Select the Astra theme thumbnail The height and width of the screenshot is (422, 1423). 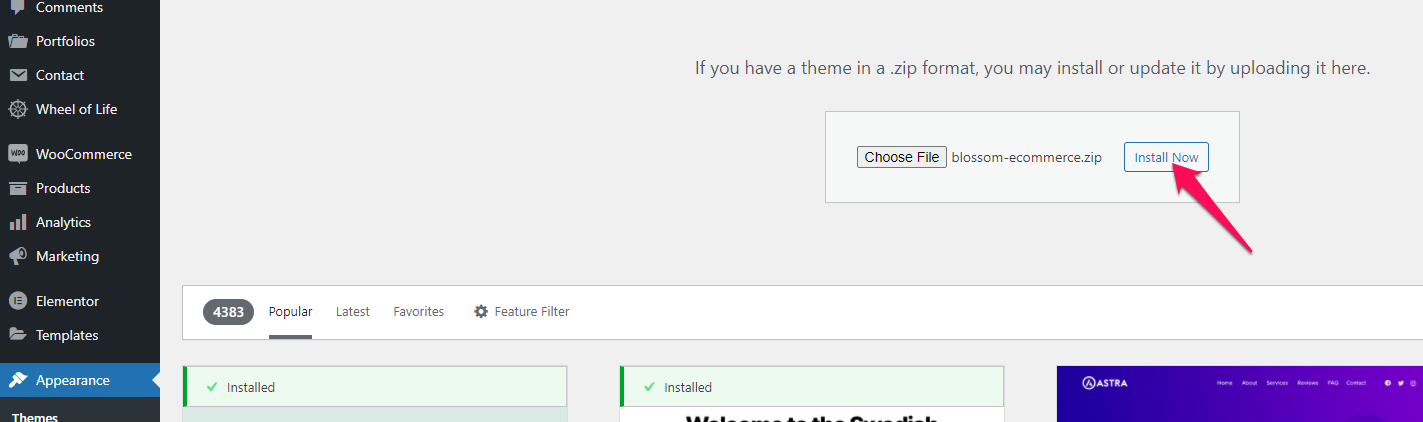click(1240, 394)
